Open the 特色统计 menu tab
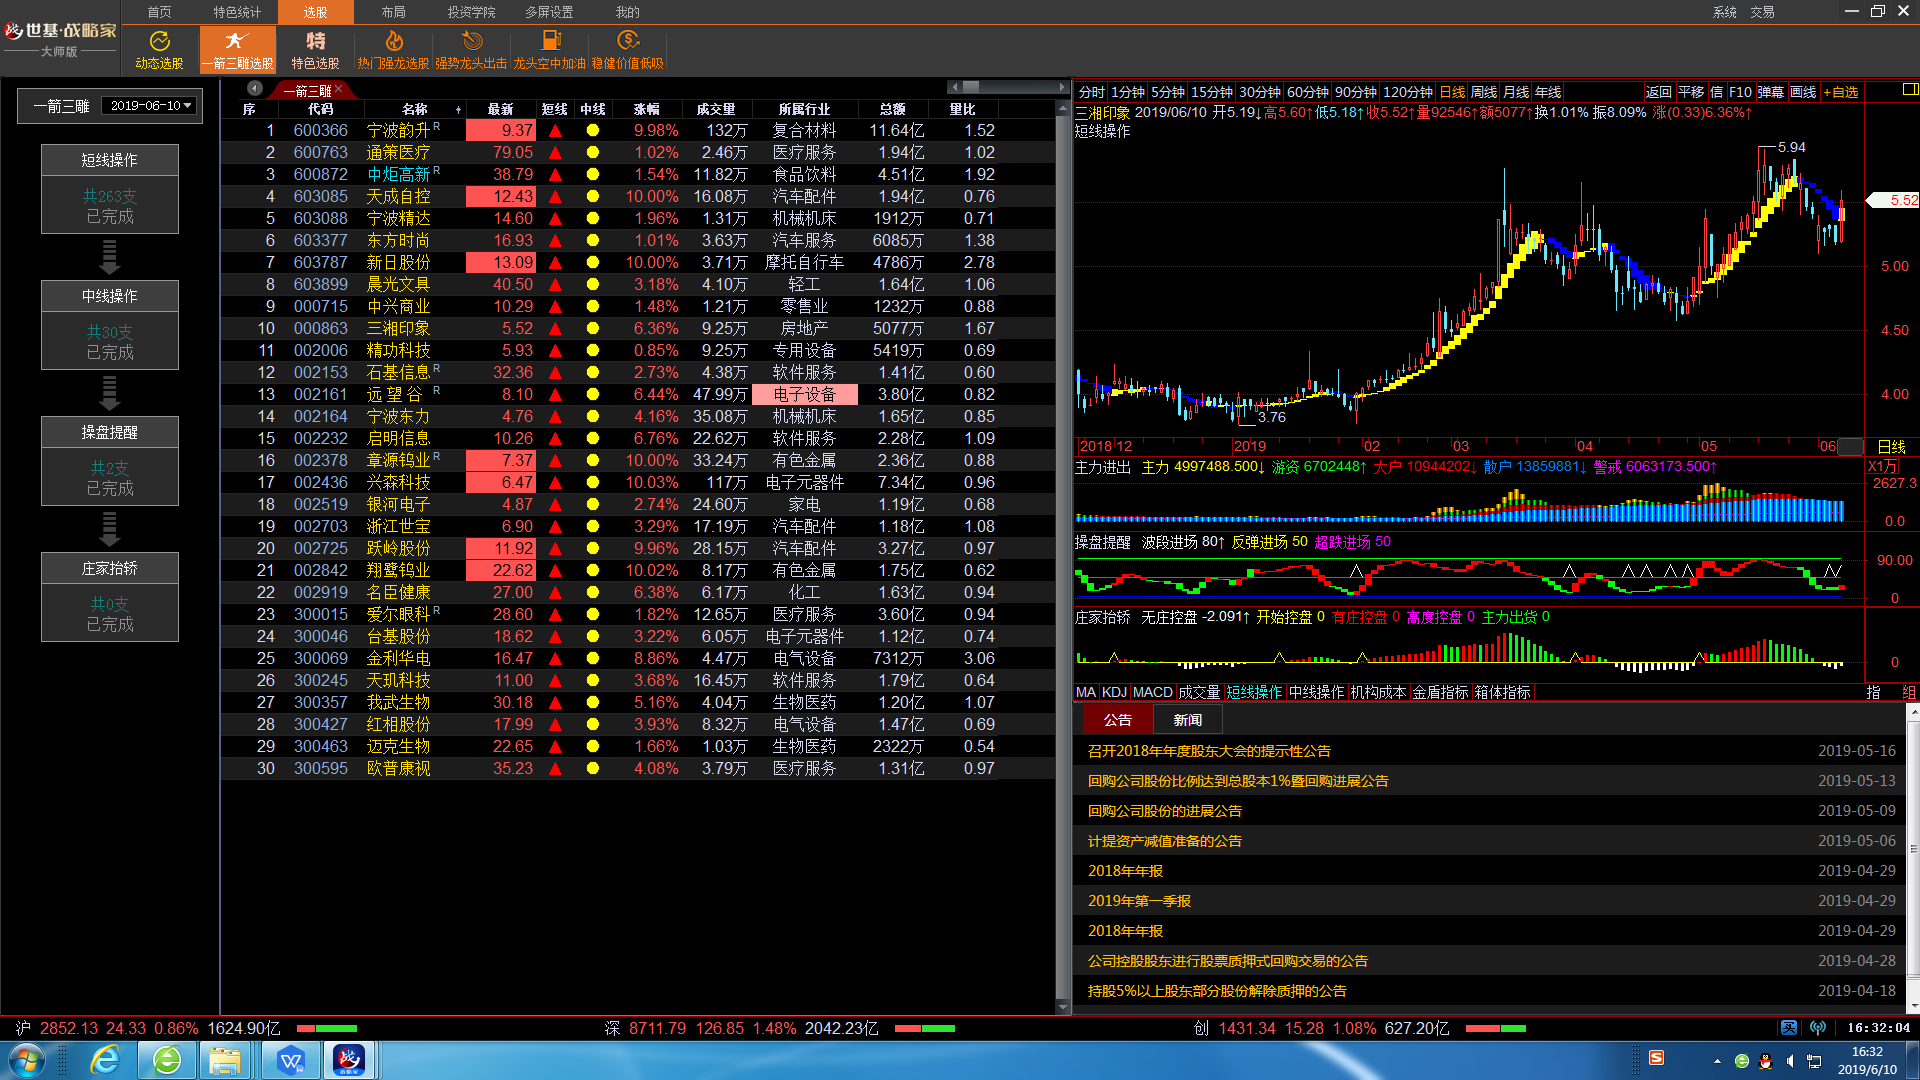 coord(237,12)
